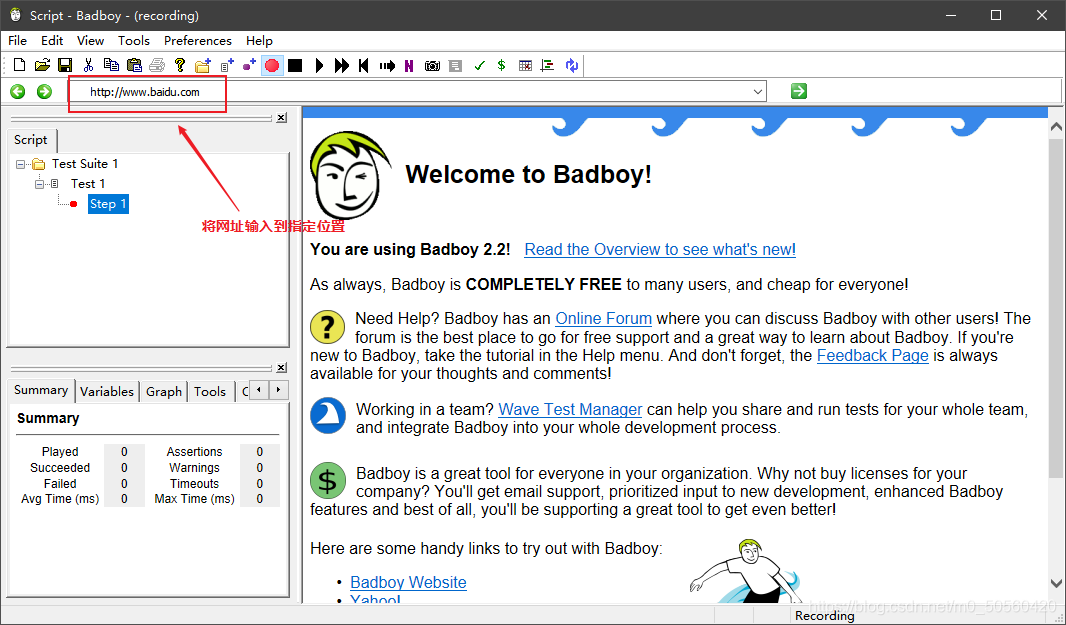Open the Feedback Page link
The image size is (1066, 625).
pos(872,355)
